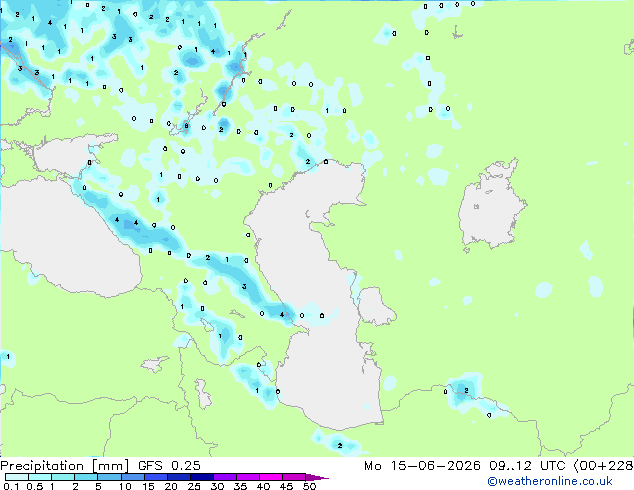
Task: Click the 'GFS 0.25' model label
Action: click(x=169, y=466)
